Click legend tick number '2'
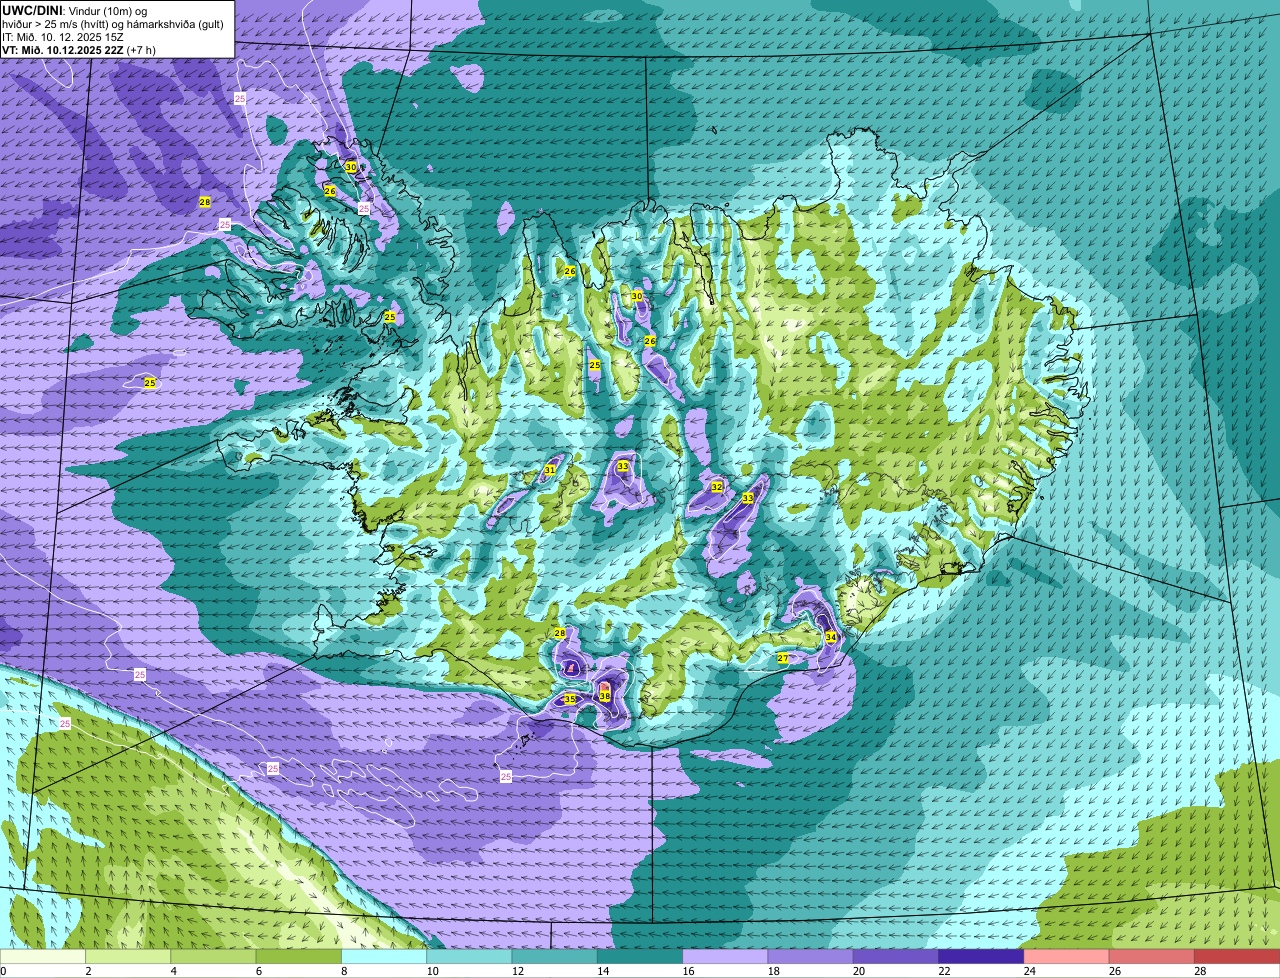 88,970
